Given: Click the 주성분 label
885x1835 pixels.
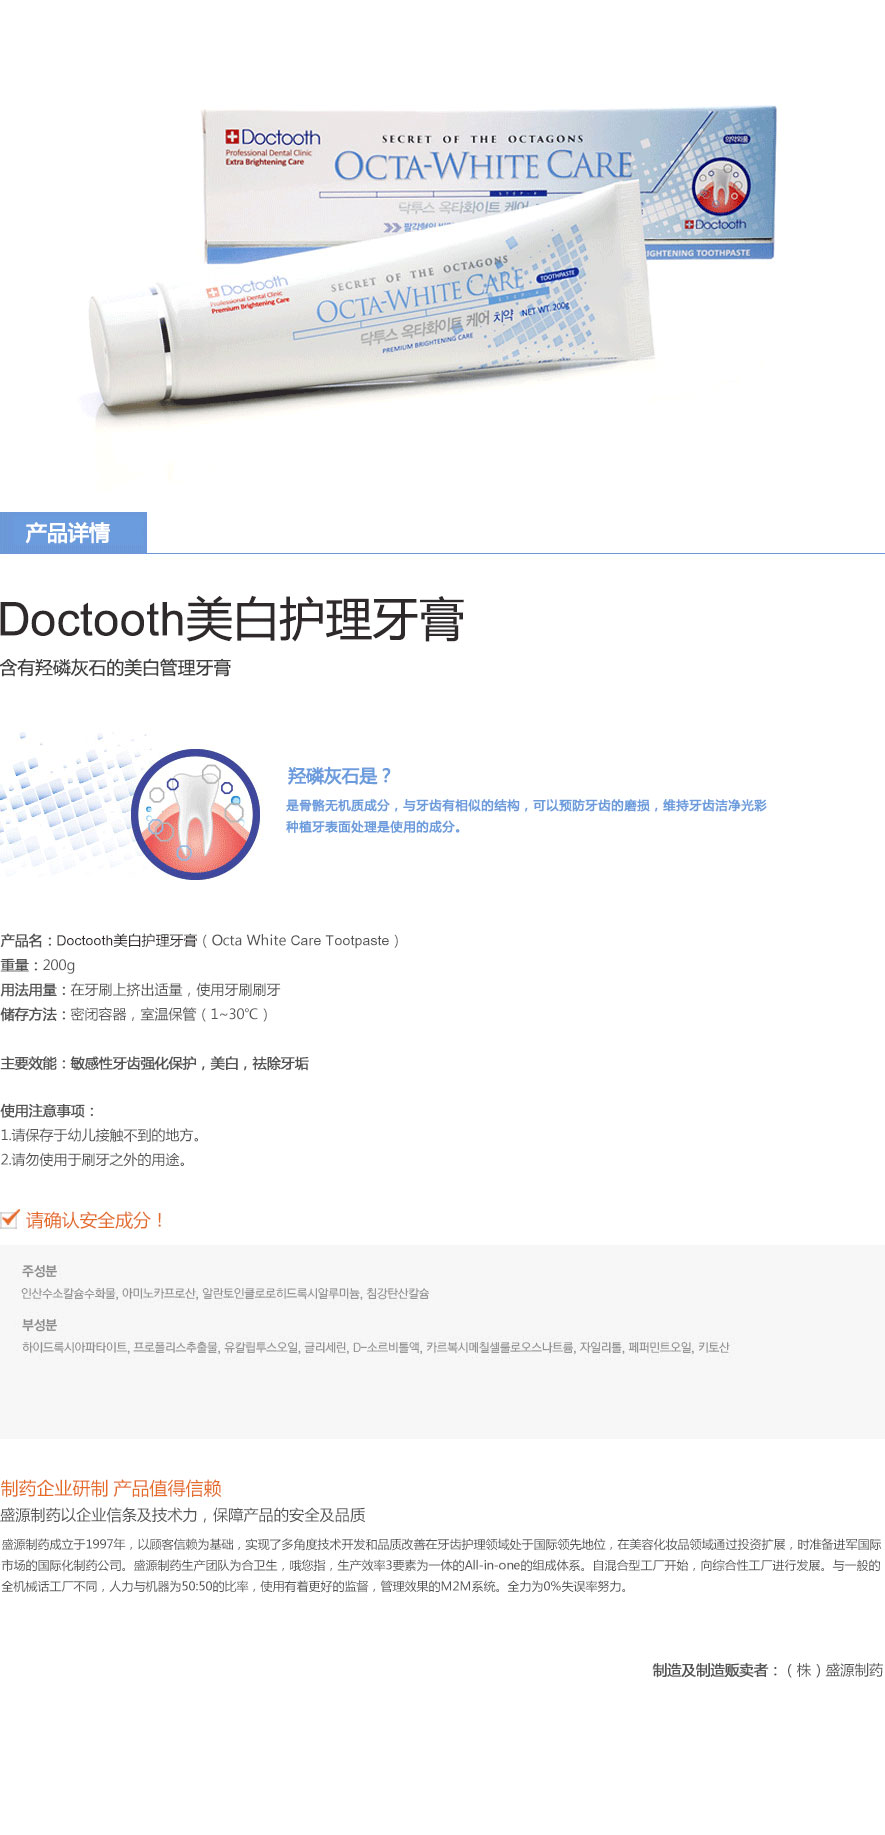Looking at the screenshot, I should coord(39,1271).
